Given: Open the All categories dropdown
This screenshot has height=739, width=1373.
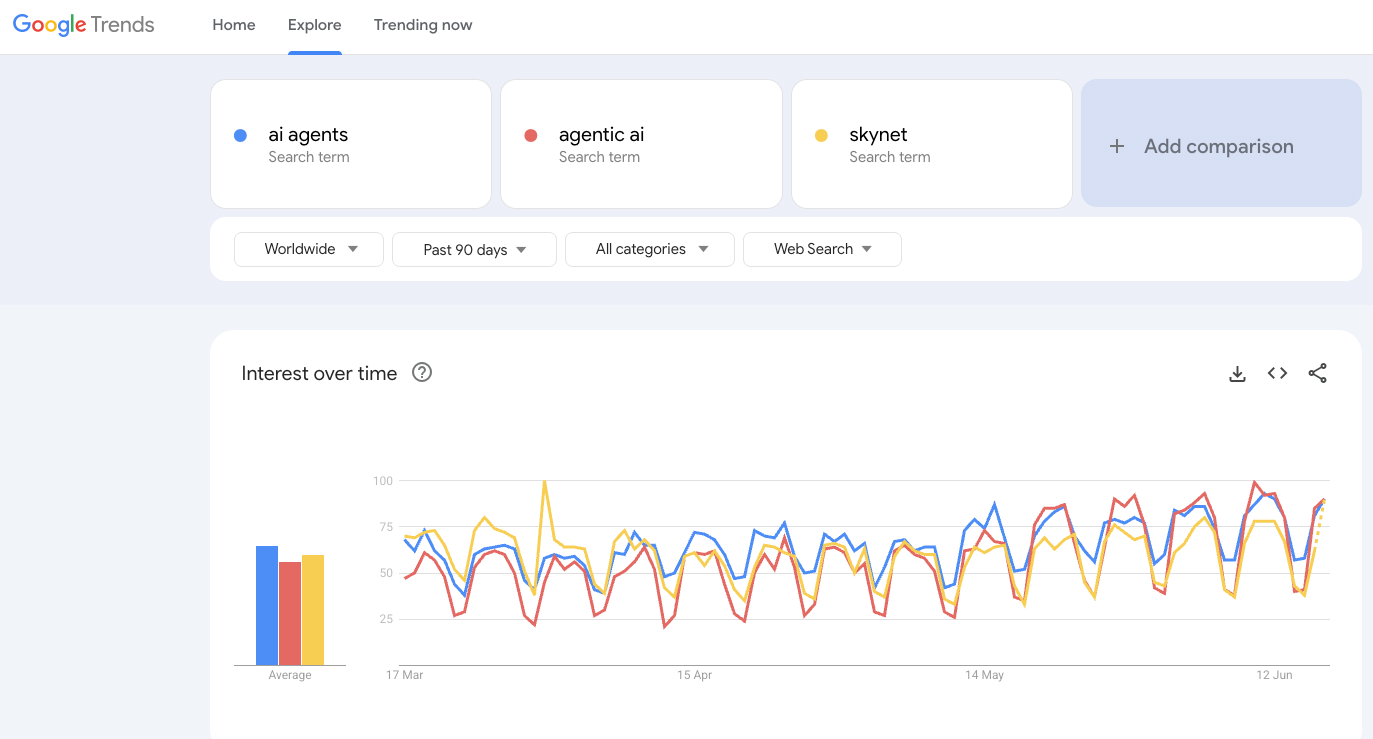Looking at the screenshot, I should coord(650,249).
